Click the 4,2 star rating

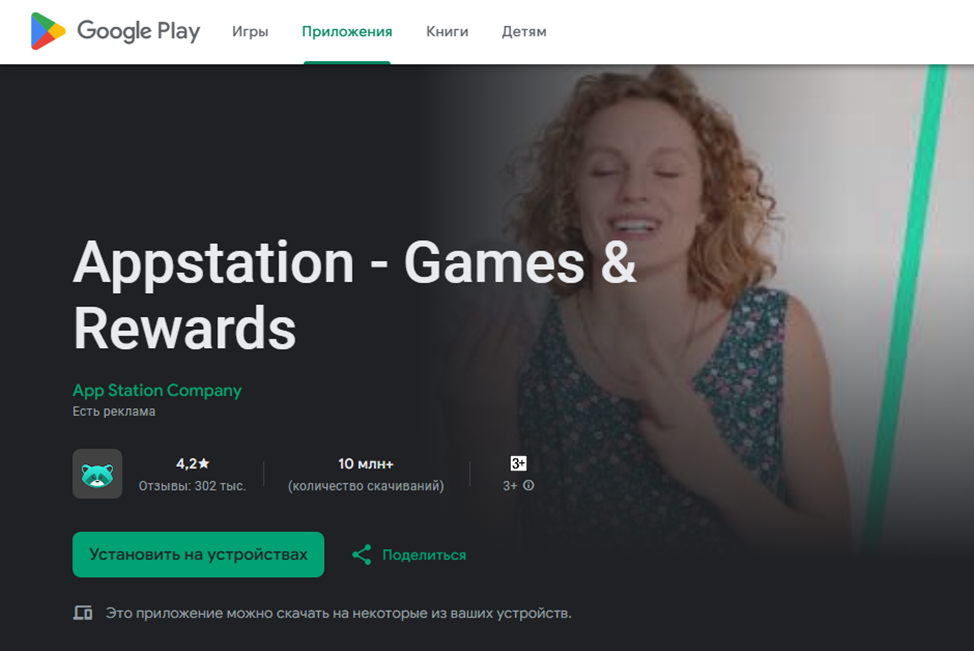click(x=193, y=463)
